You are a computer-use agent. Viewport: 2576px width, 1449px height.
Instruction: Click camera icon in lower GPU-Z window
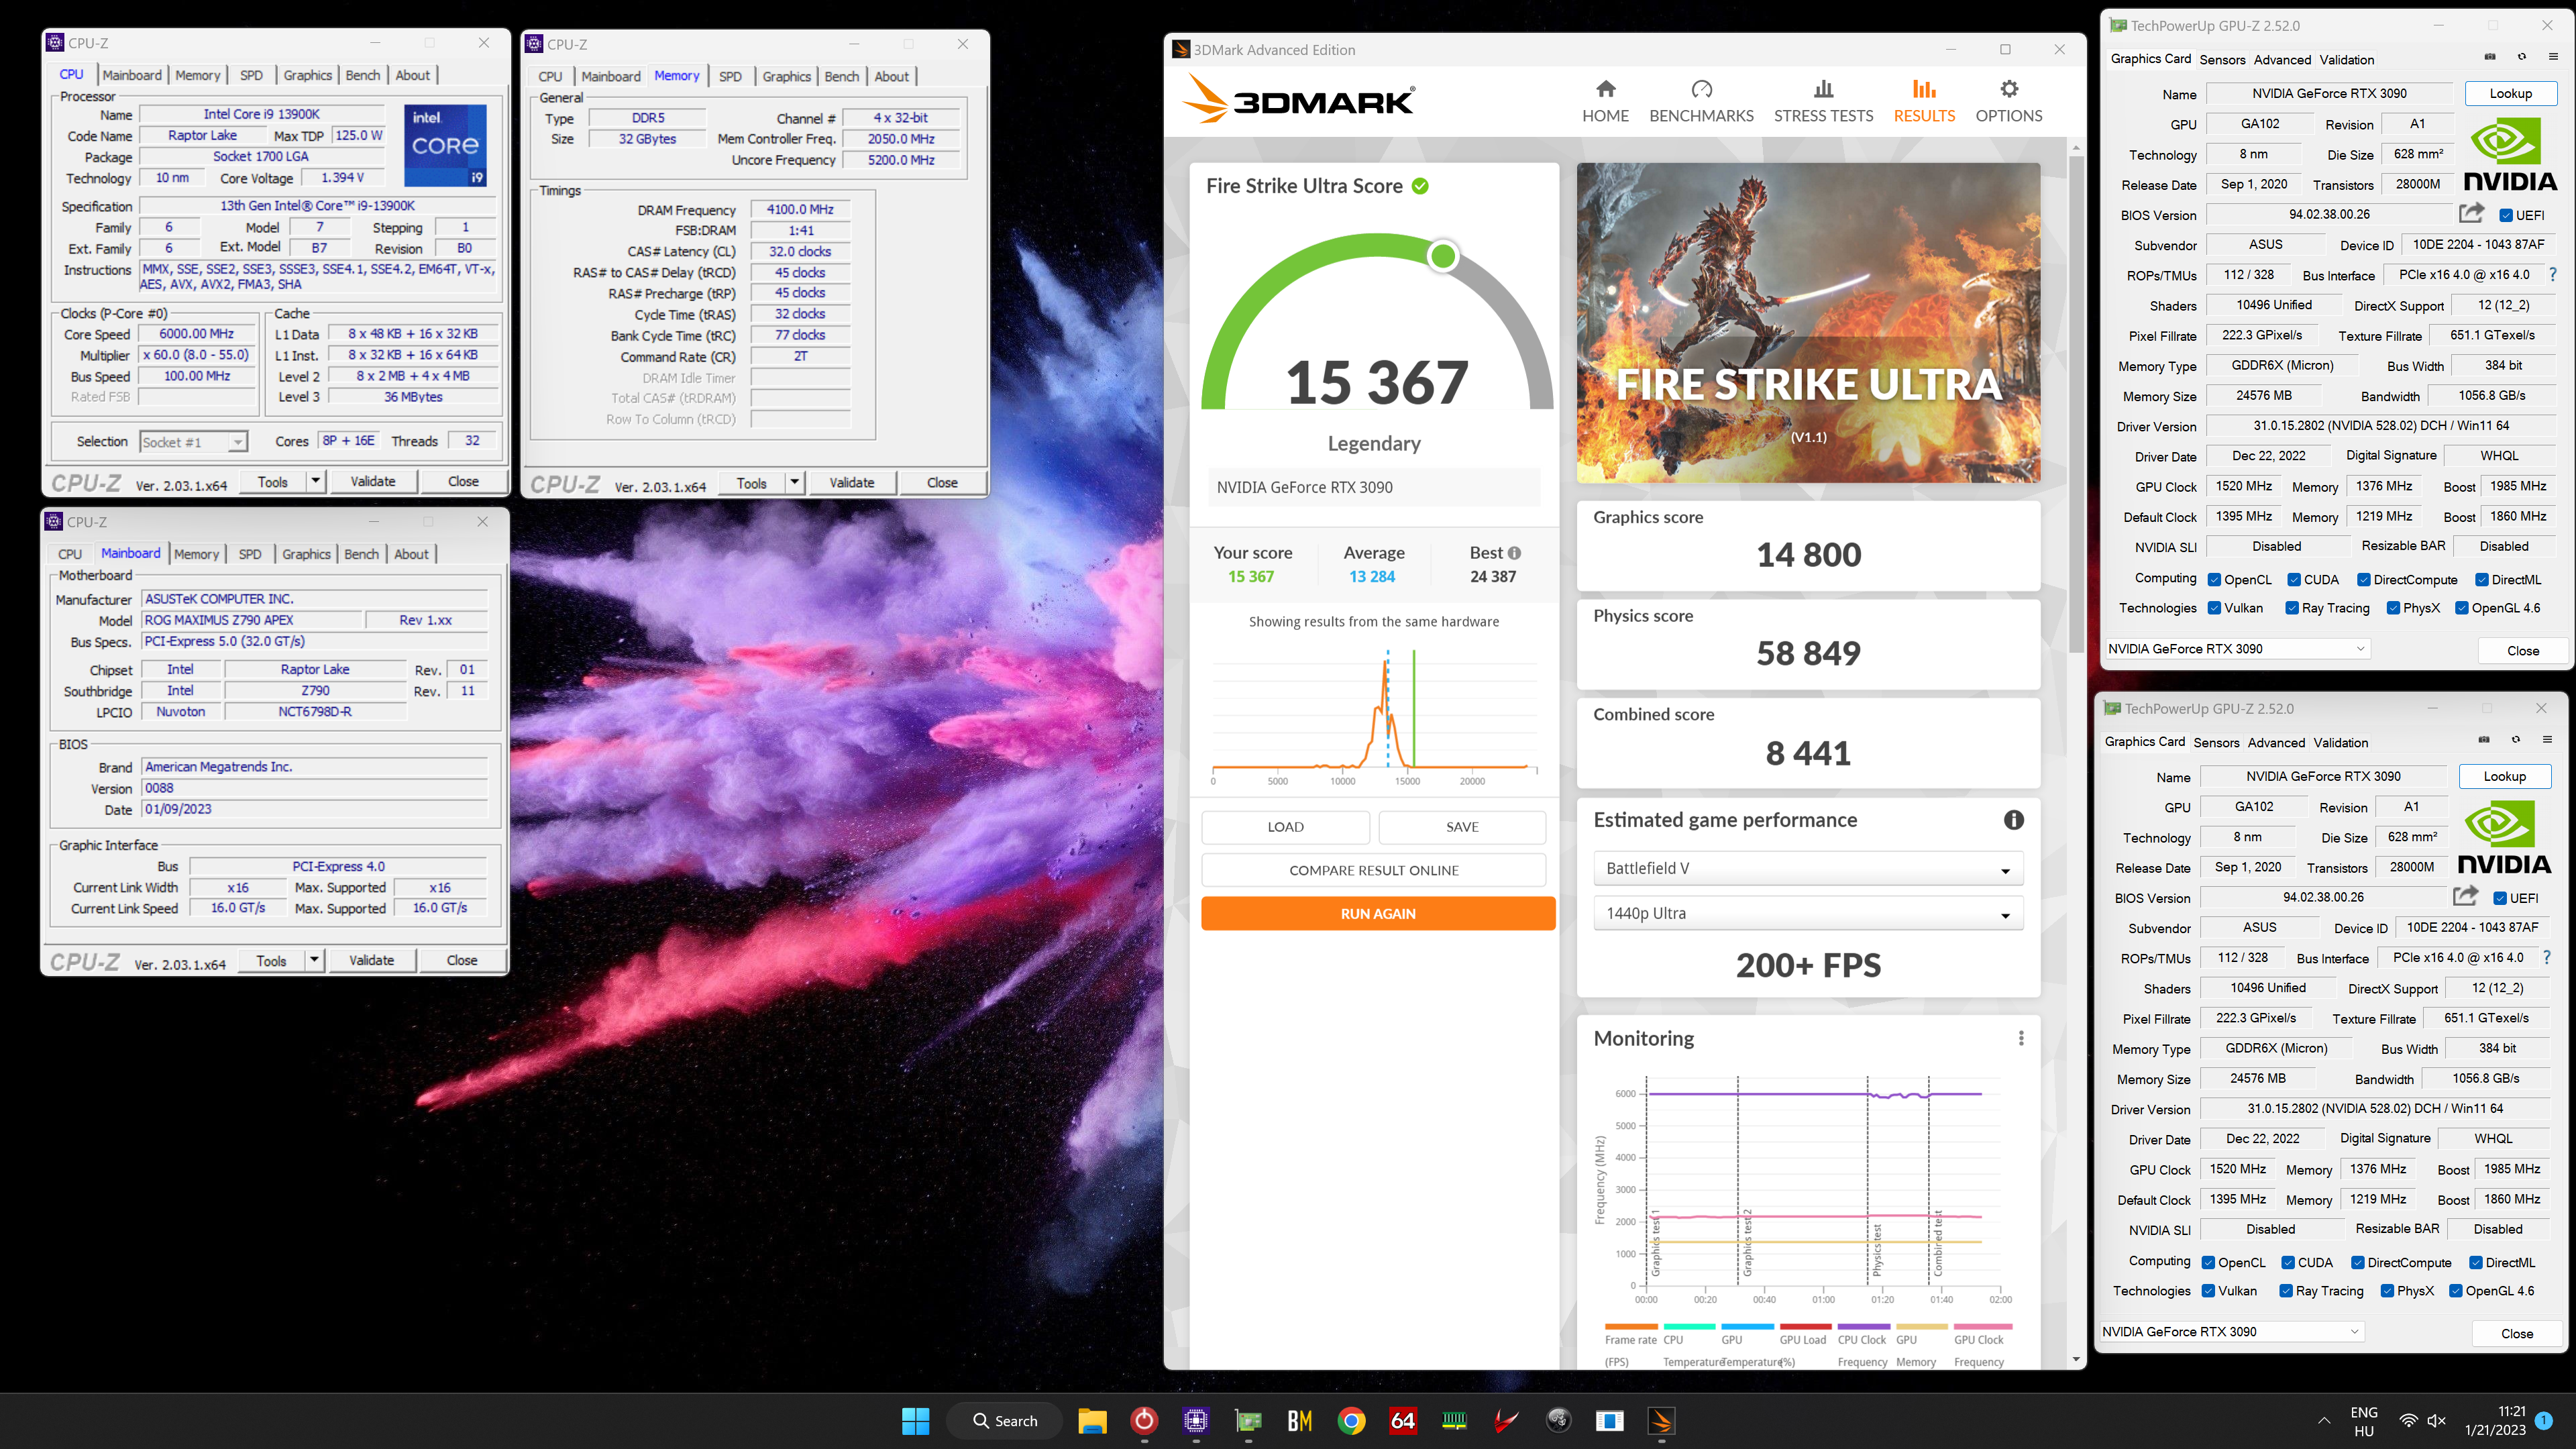(2484, 740)
